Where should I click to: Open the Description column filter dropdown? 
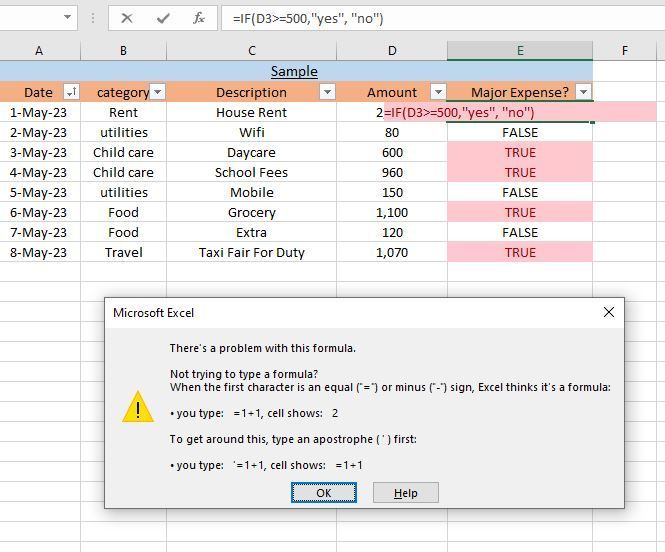(327, 92)
